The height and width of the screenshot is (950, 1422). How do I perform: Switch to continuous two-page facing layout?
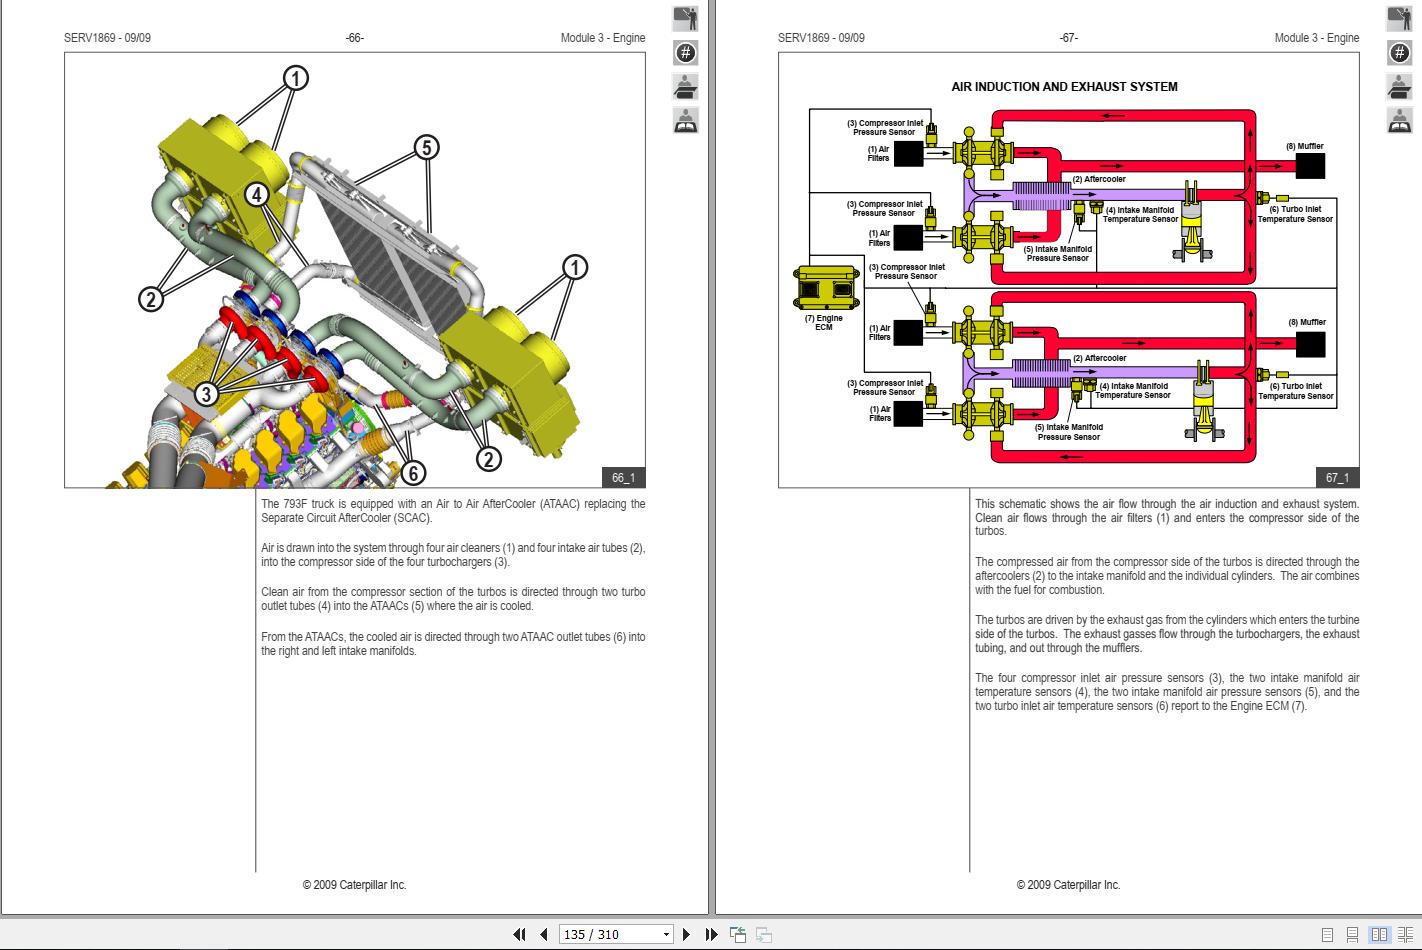click(x=1405, y=935)
